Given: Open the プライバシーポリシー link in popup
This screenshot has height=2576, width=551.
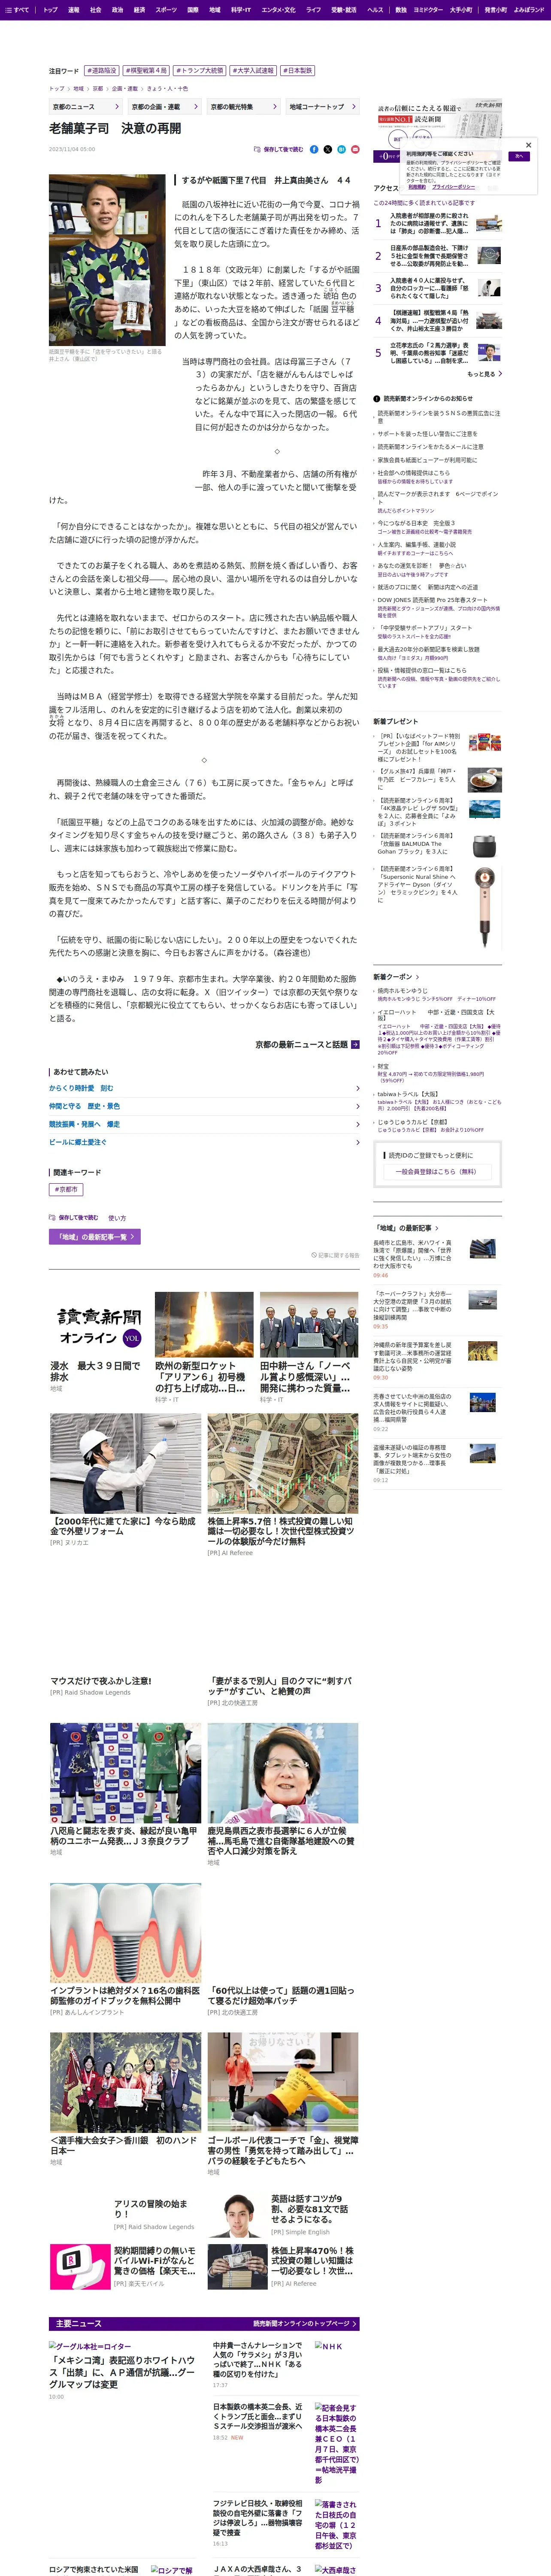Looking at the screenshot, I should (x=454, y=187).
